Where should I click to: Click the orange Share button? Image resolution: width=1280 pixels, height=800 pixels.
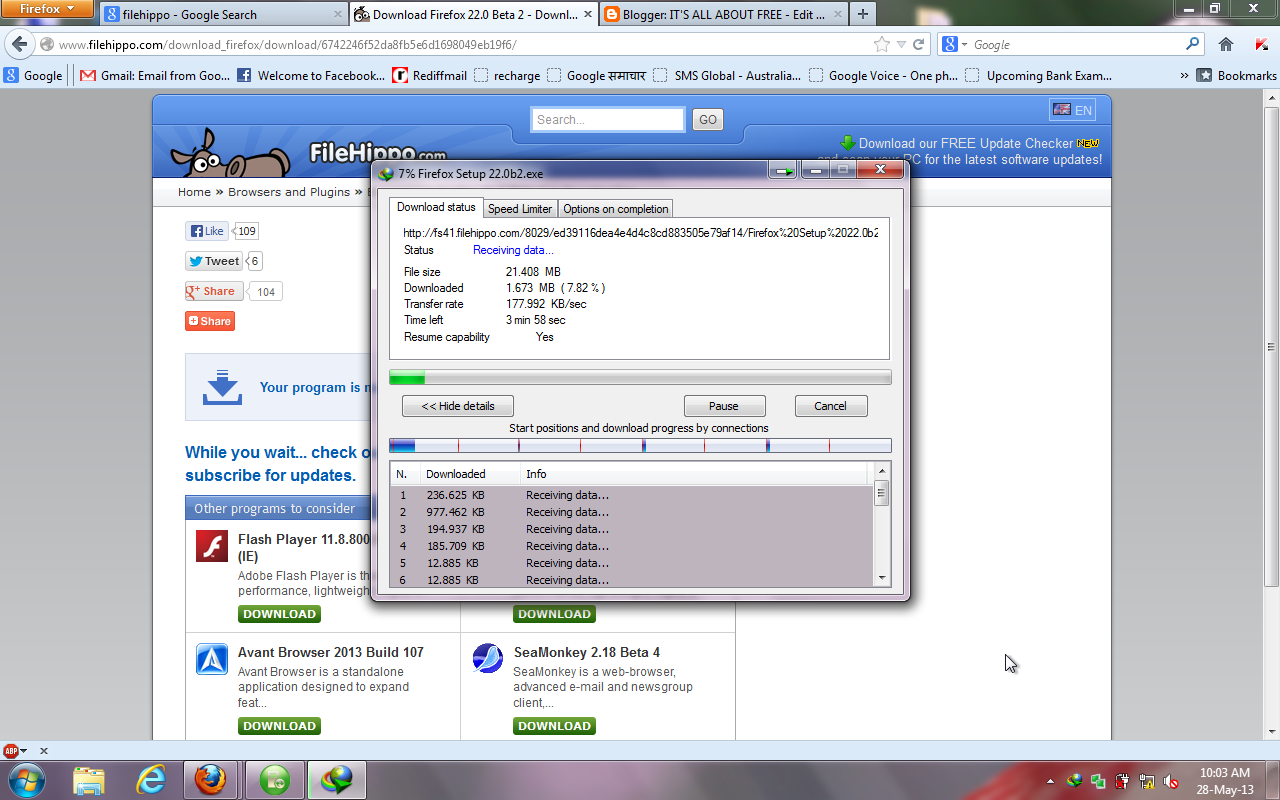[210, 321]
